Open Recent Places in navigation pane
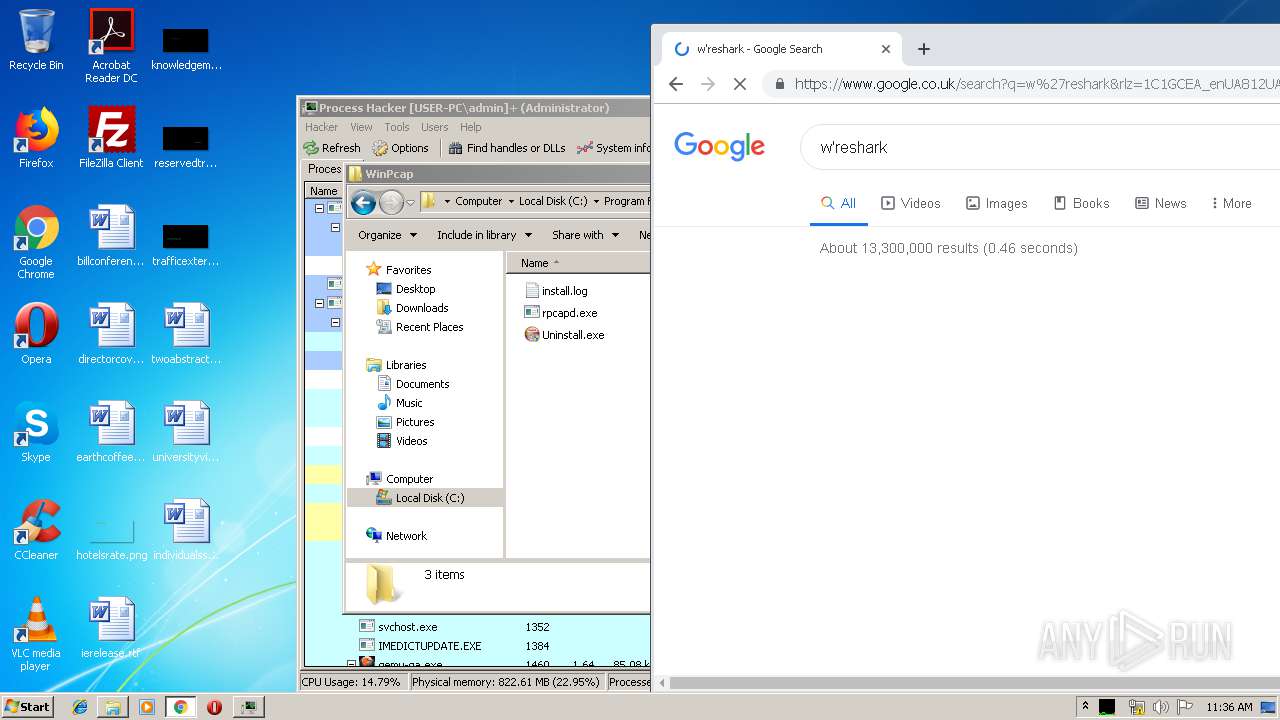 (420, 327)
